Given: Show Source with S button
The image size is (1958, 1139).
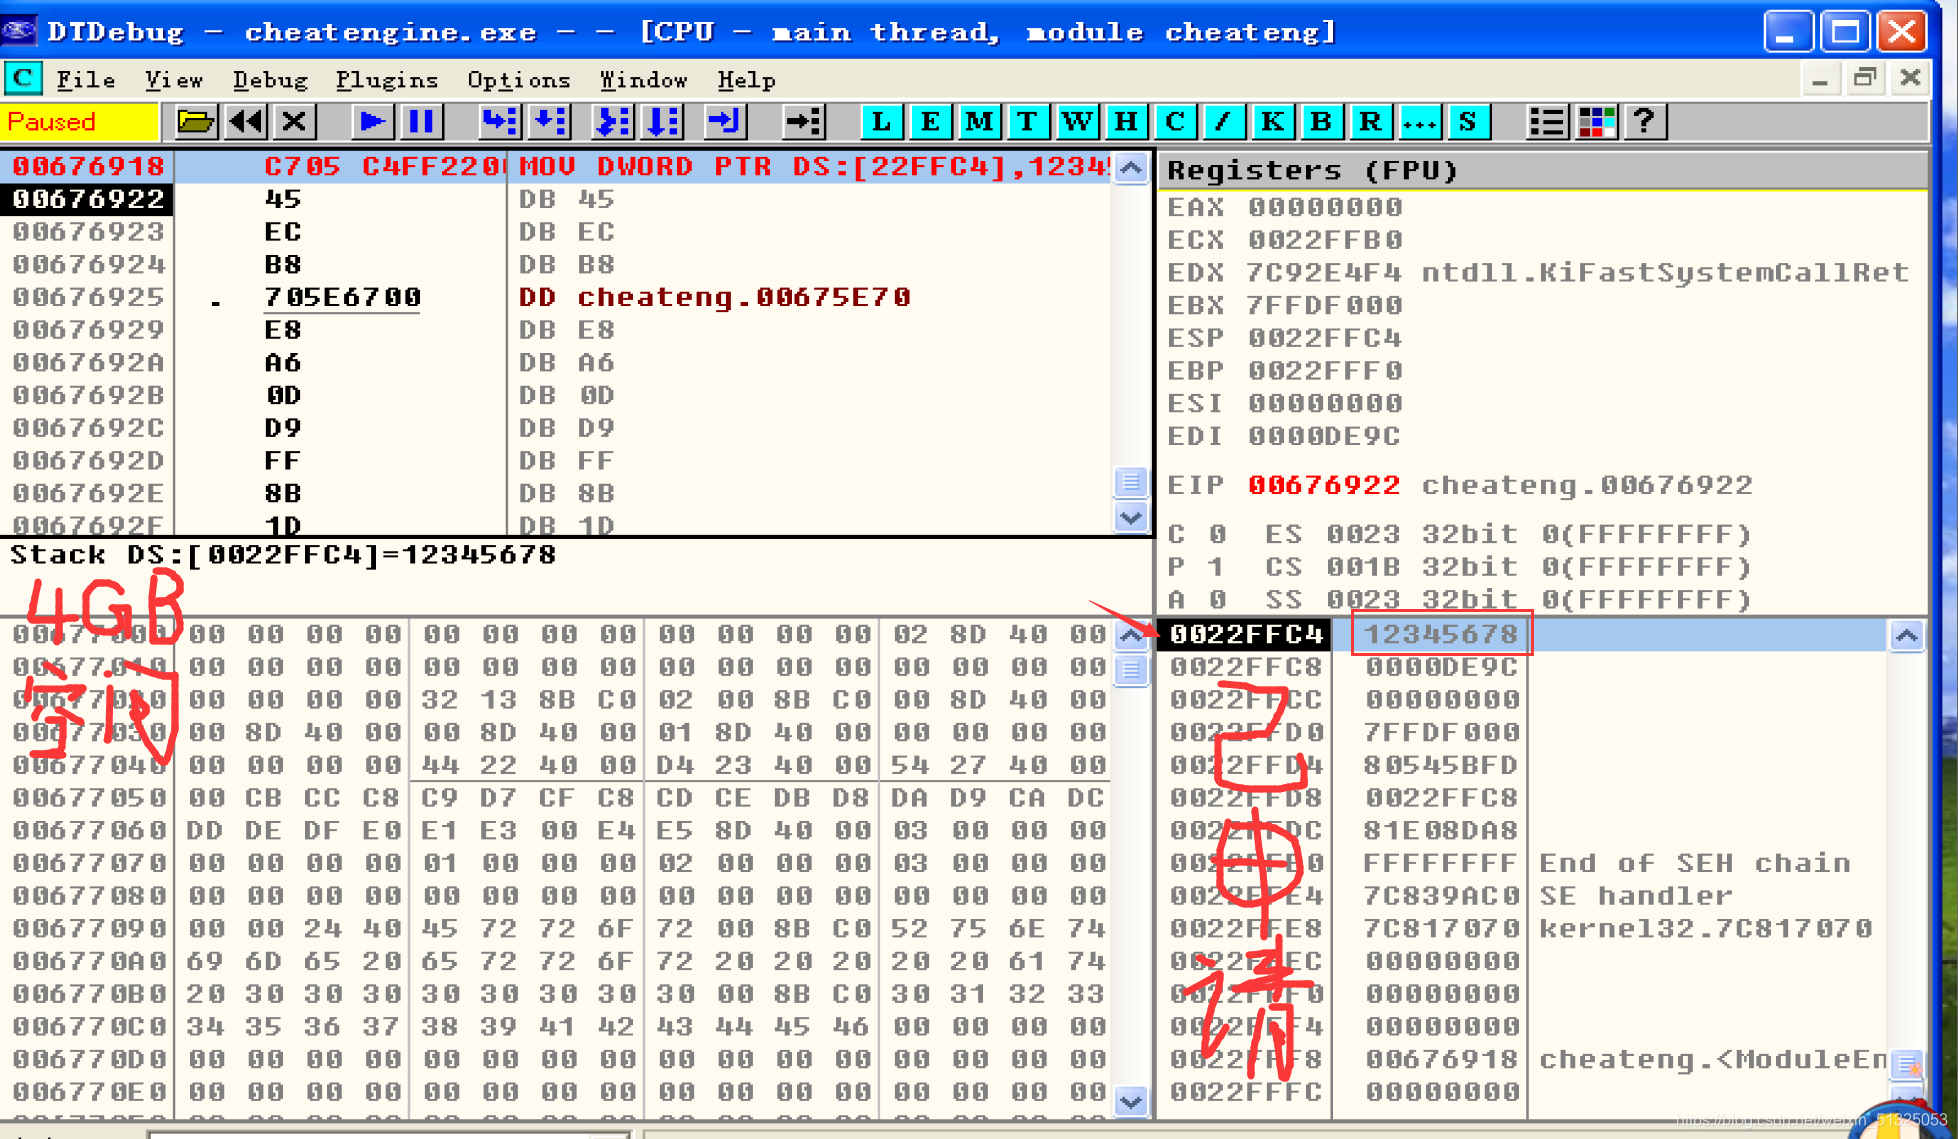Looking at the screenshot, I should (x=1468, y=122).
